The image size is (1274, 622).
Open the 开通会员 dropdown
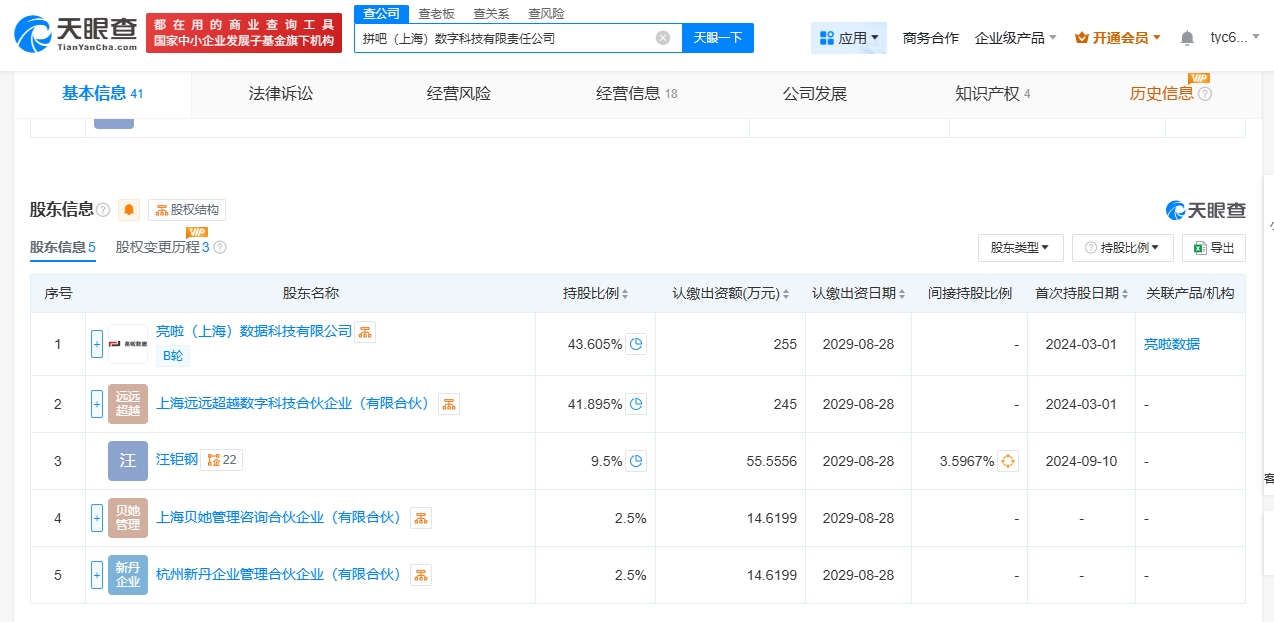[1118, 38]
